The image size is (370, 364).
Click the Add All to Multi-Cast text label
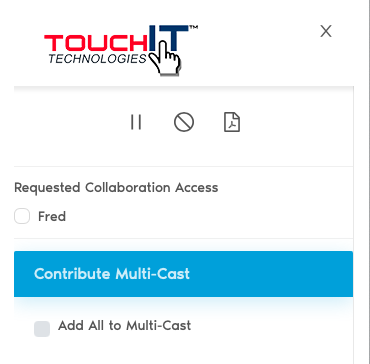[x=125, y=325]
